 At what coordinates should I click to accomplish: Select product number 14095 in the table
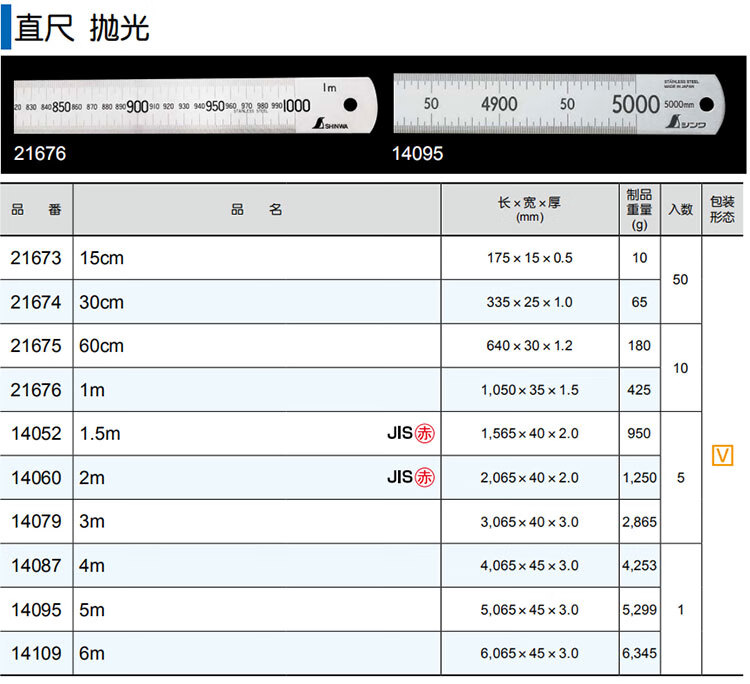(x=36, y=610)
